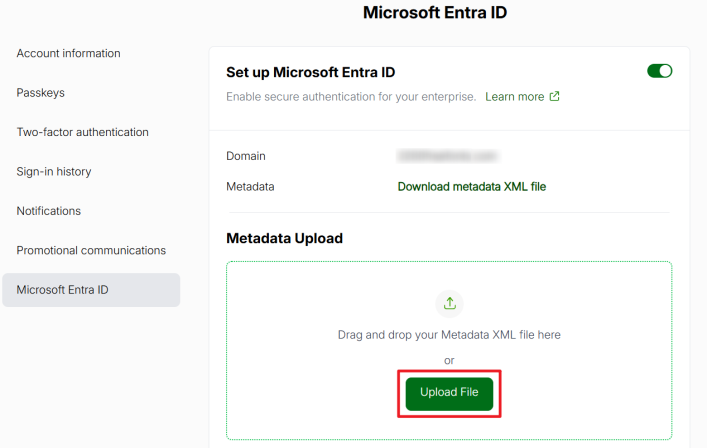
Task: Go to the Passkeys section
Action: (x=40, y=92)
